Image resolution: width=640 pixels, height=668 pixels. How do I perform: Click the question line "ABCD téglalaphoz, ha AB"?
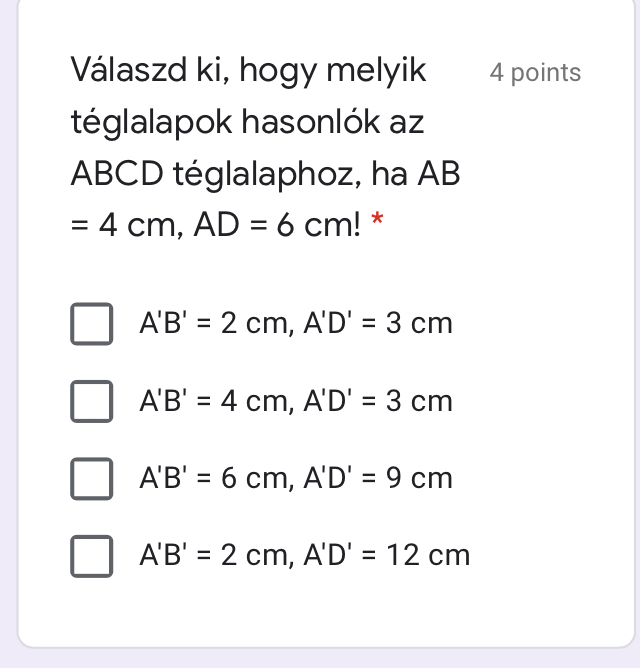265,174
